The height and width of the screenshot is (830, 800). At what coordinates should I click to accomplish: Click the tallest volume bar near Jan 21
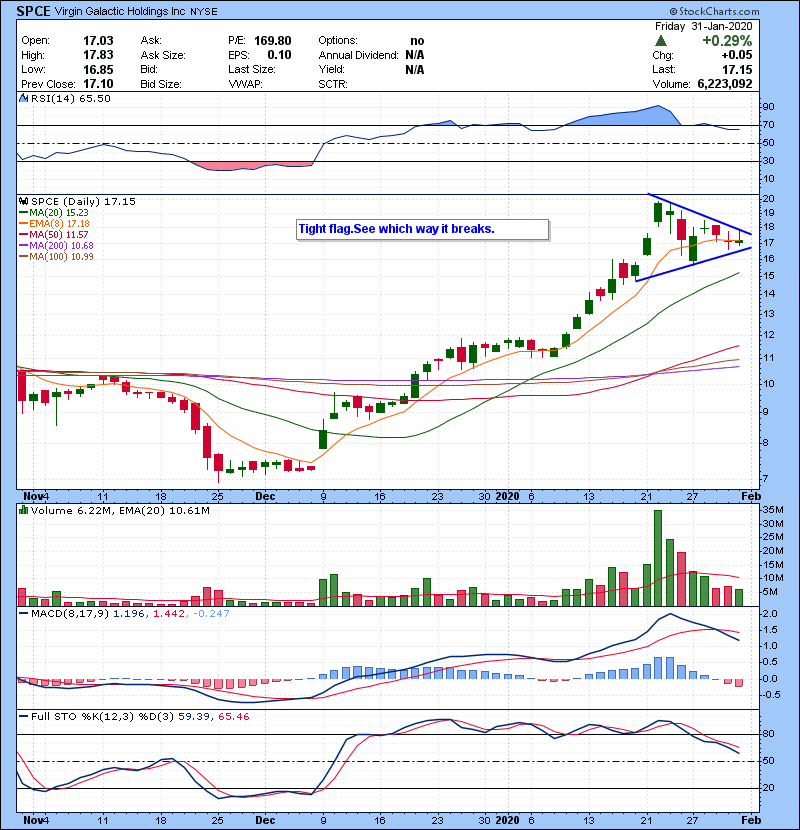[x=658, y=558]
